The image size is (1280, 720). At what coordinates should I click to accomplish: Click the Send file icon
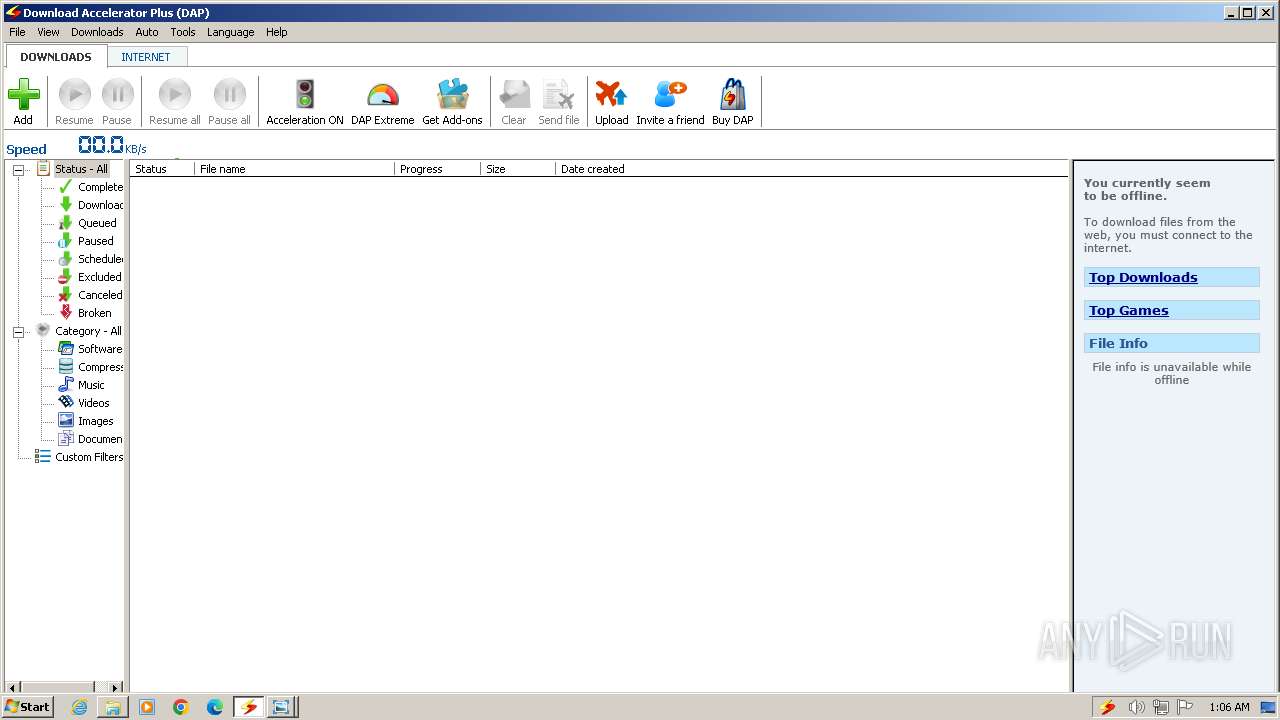tap(558, 96)
